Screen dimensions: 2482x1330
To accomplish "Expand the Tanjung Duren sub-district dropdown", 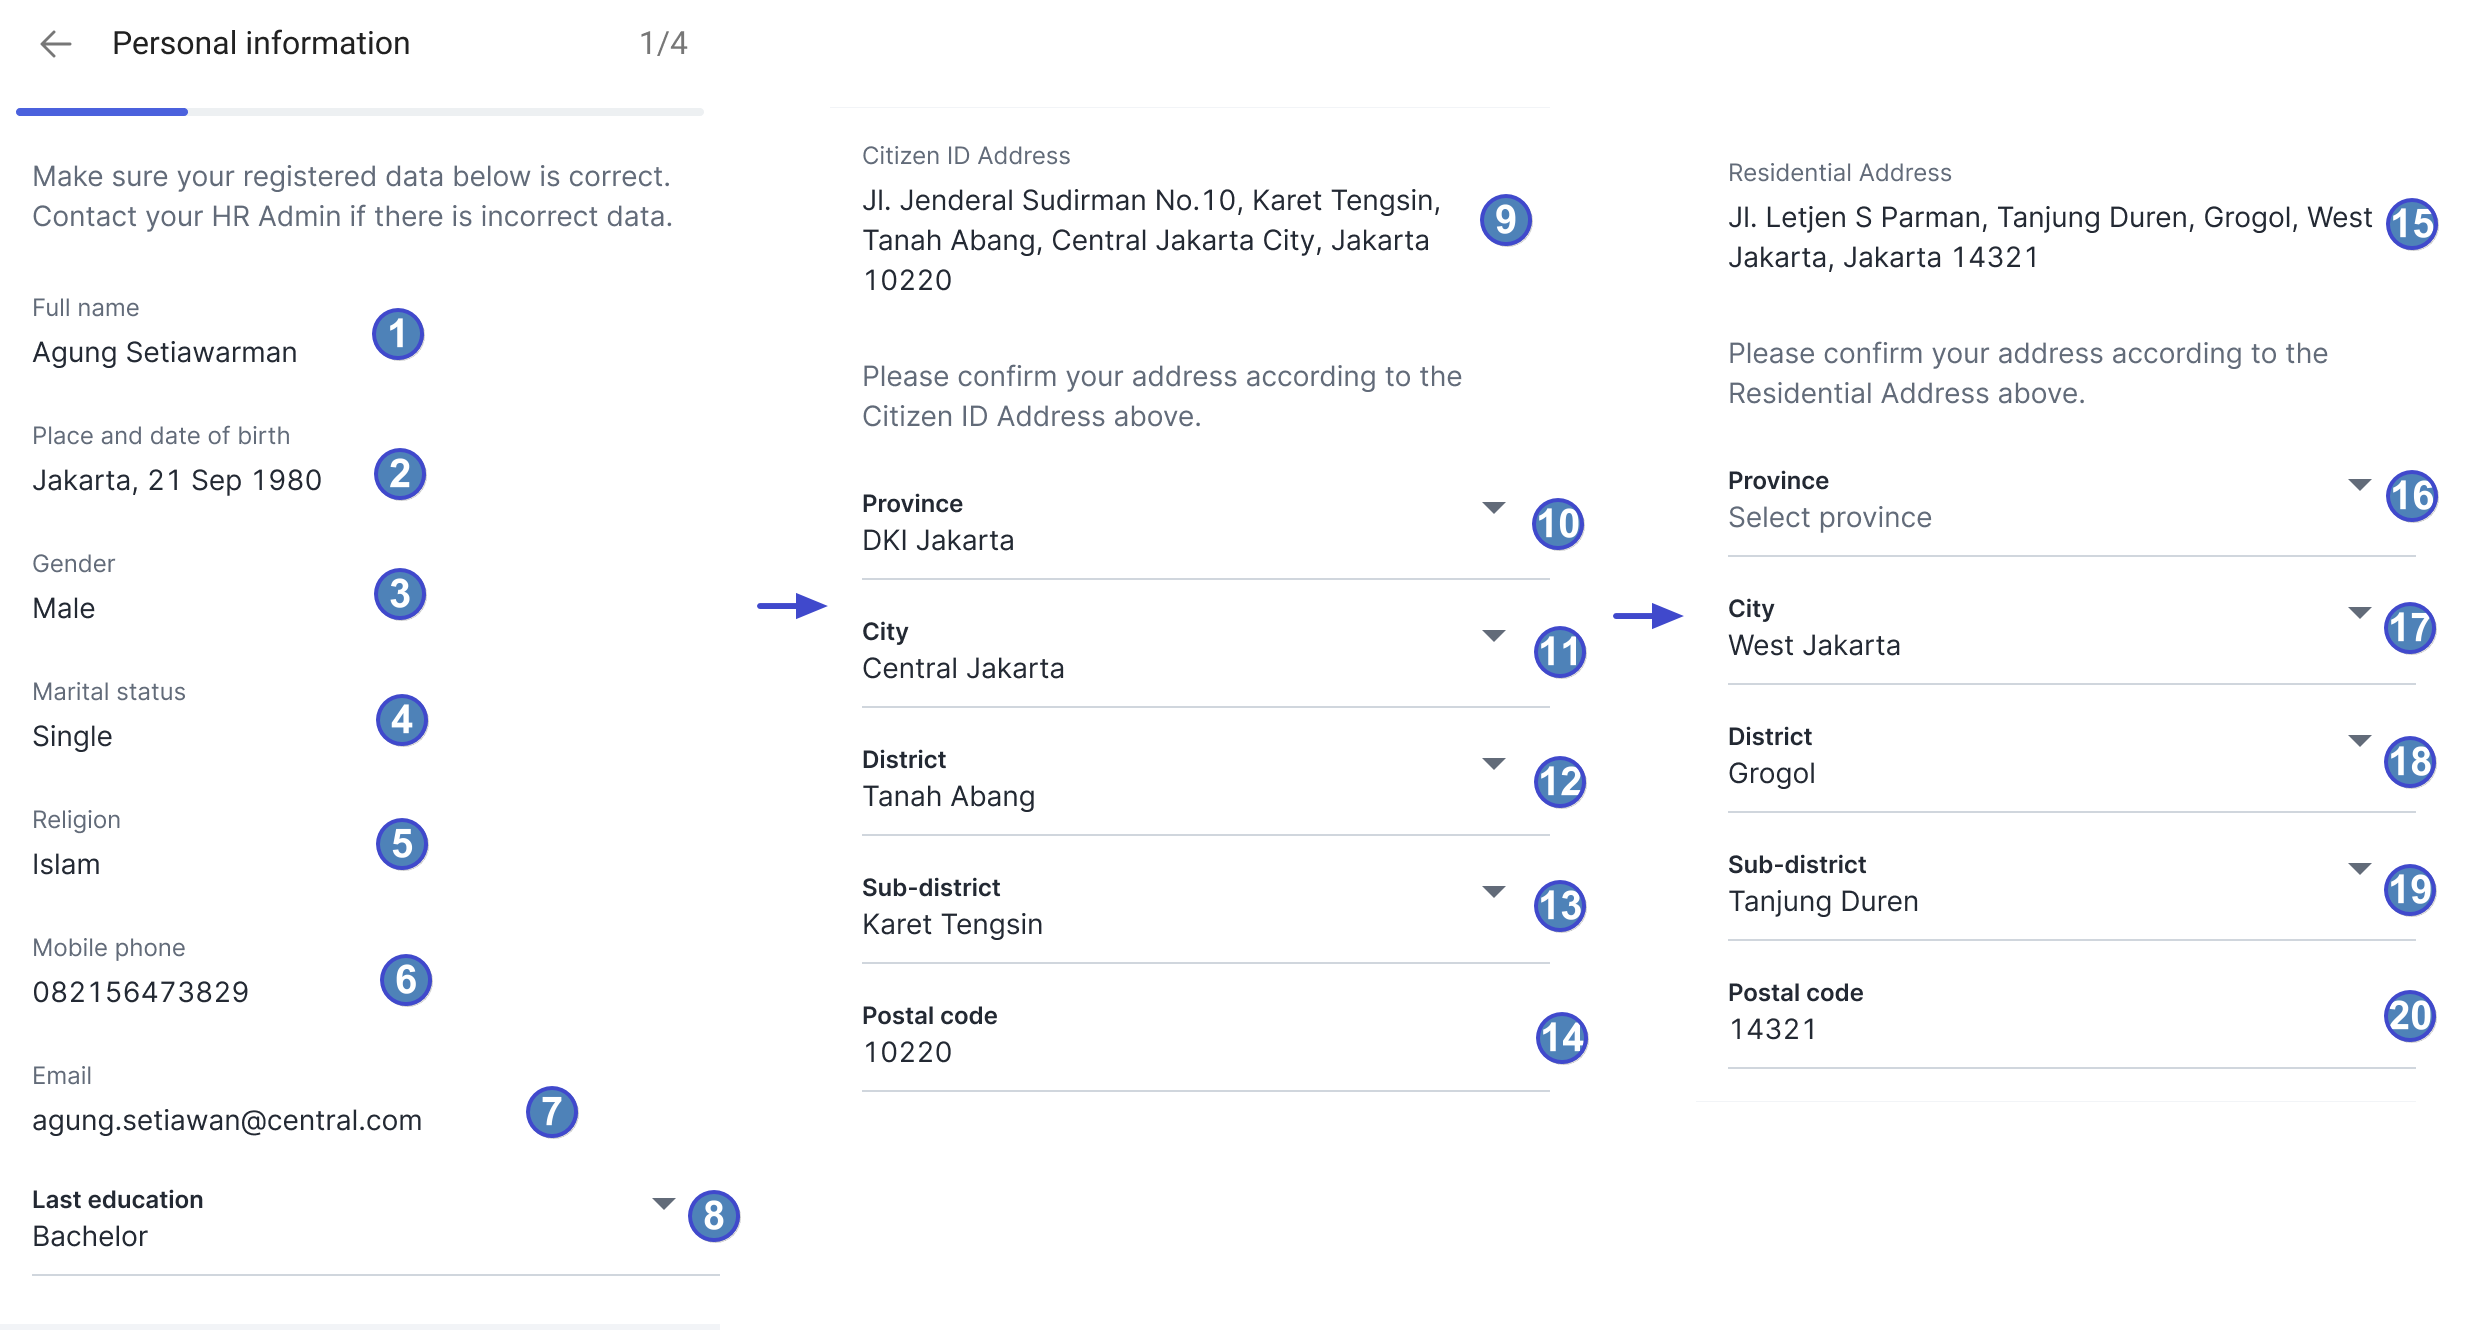I will pyautogui.click(x=2359, y=869).
